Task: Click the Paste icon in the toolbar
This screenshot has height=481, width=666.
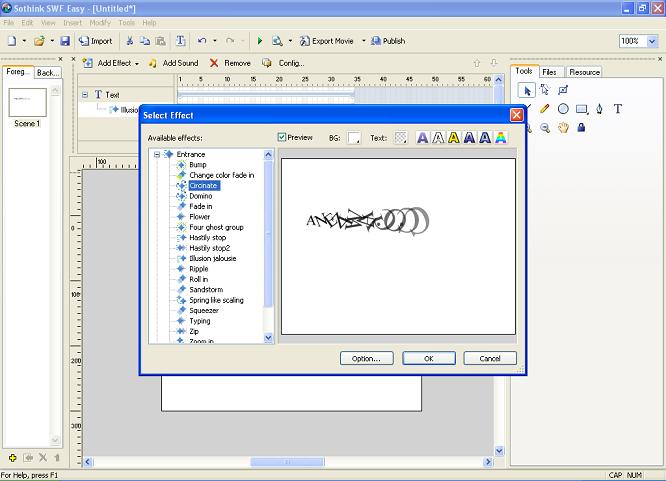Action: coord(160,41)
